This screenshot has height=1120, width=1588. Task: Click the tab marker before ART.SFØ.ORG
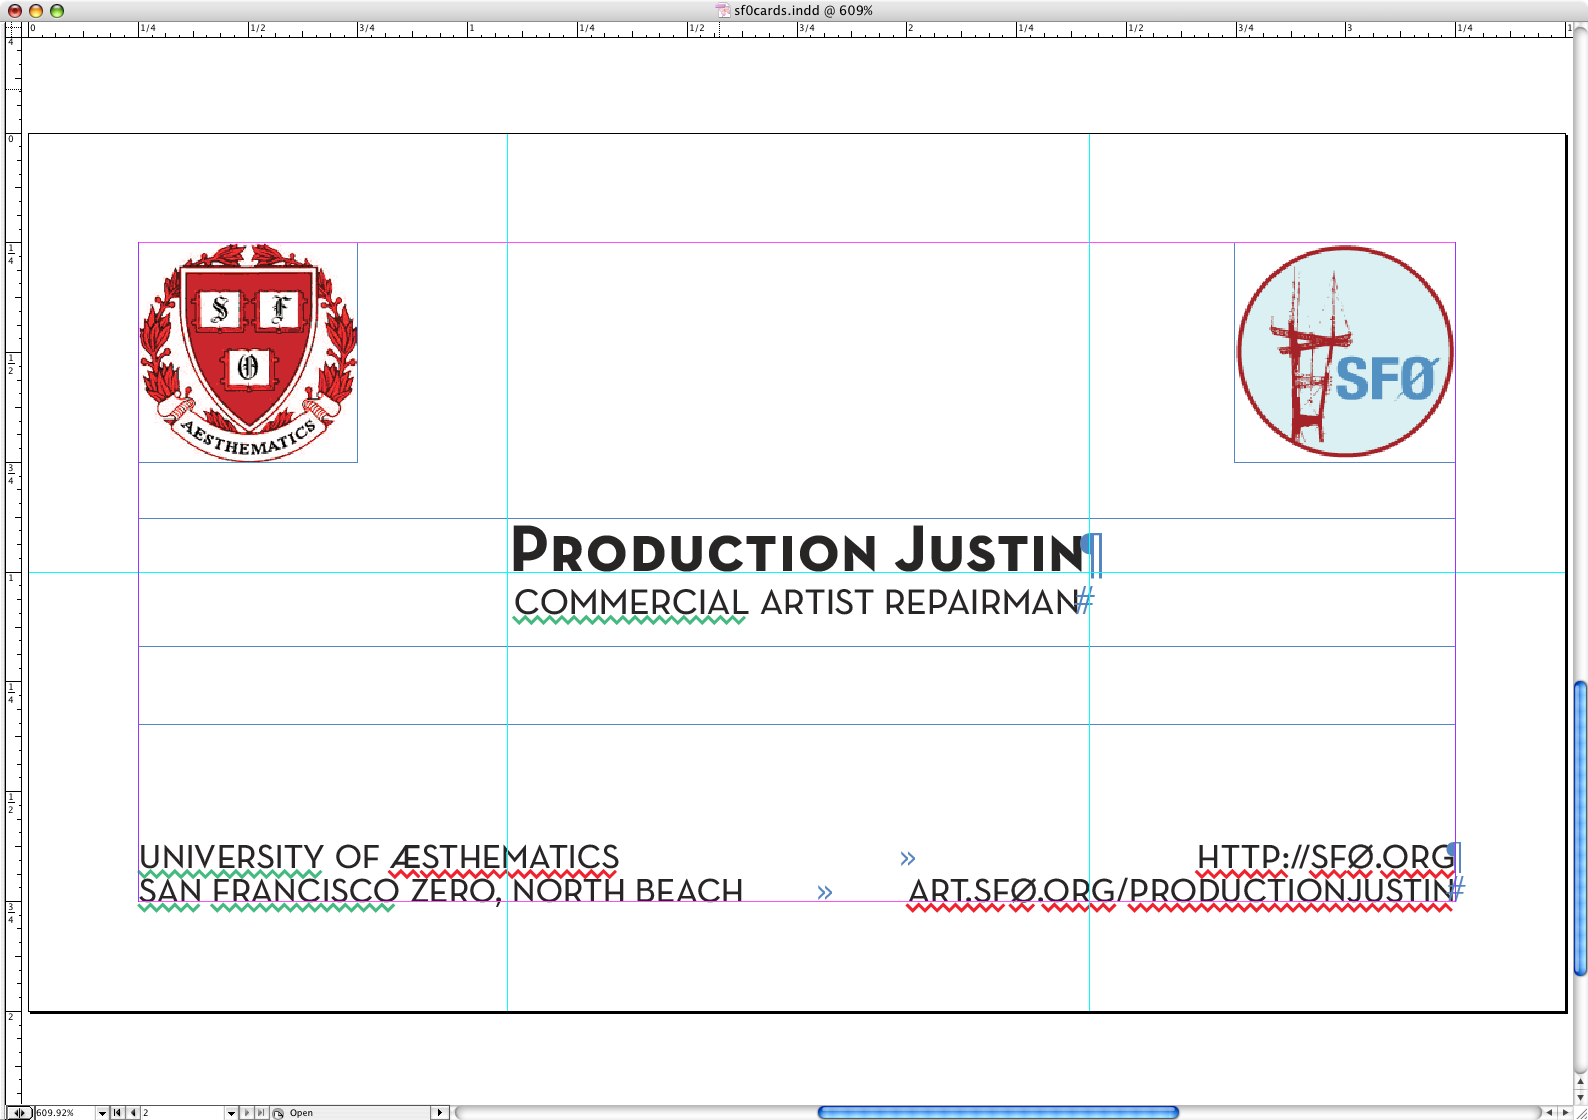pos(825,892)
